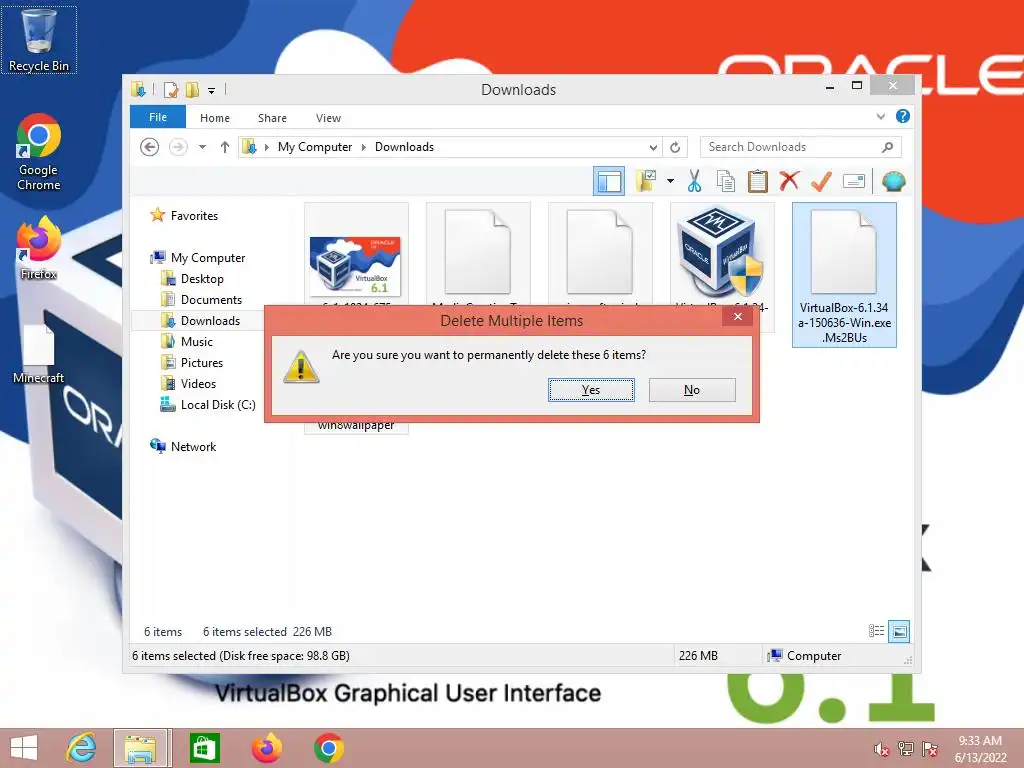Image resolution: width=1024 pixels, height=768 pixels.
Task: Click the orange checkmark properties icon
Action: tap(821, 181)
